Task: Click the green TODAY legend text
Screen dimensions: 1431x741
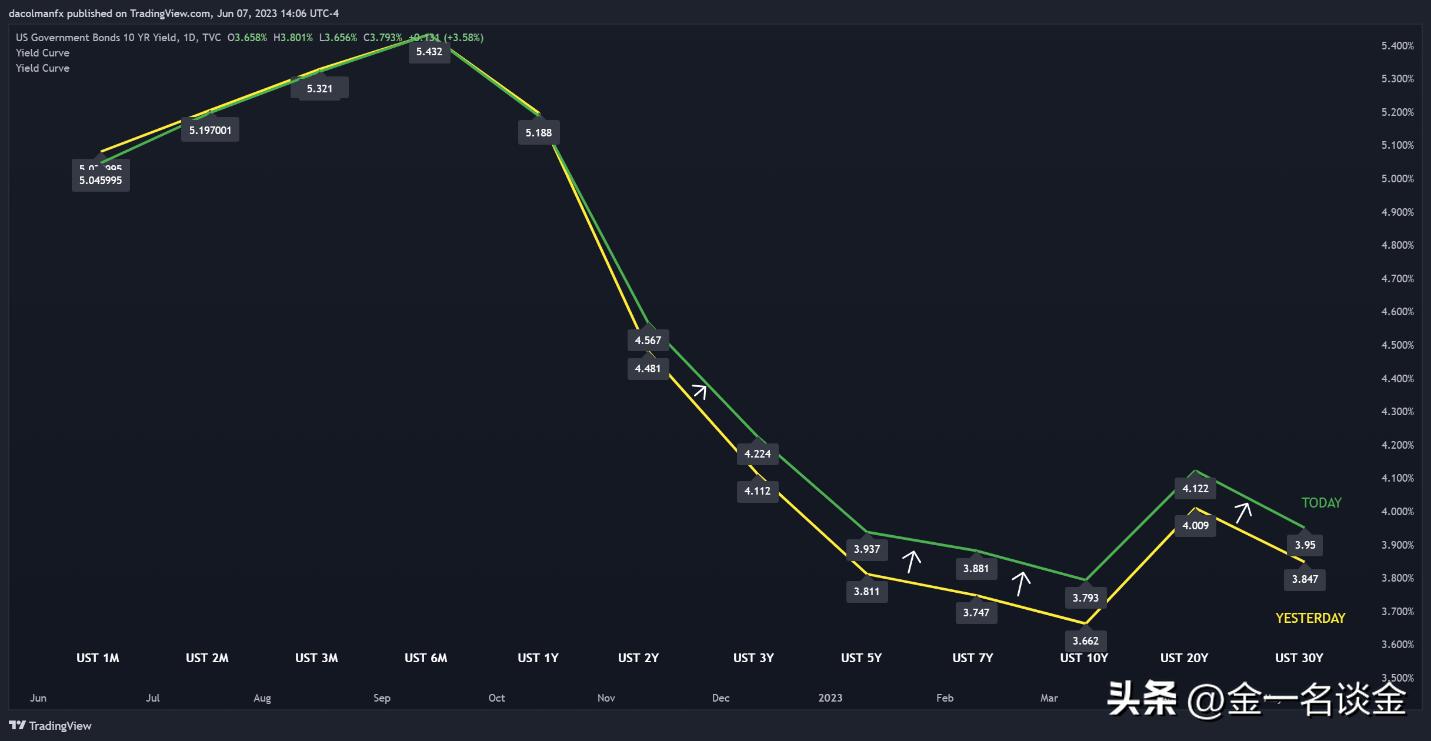Action: click(1321, 503)
